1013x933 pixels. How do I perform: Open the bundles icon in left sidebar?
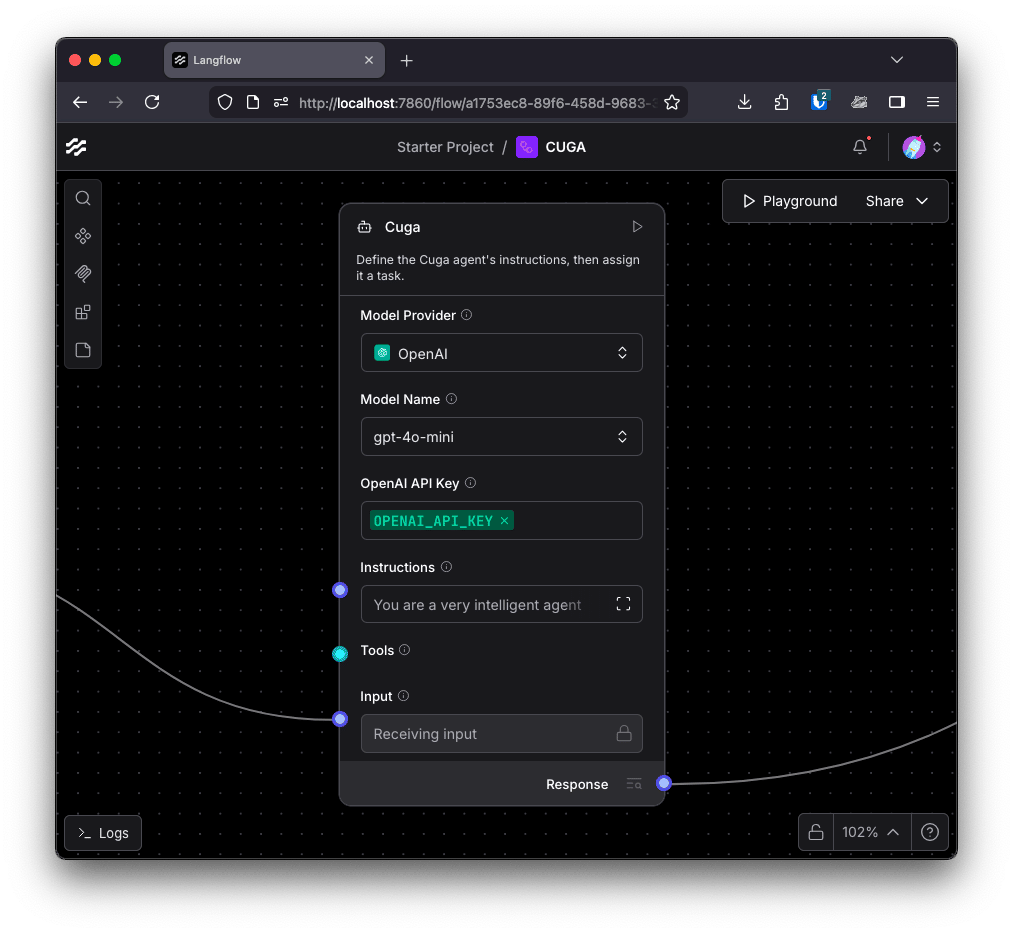coord(83,312)
